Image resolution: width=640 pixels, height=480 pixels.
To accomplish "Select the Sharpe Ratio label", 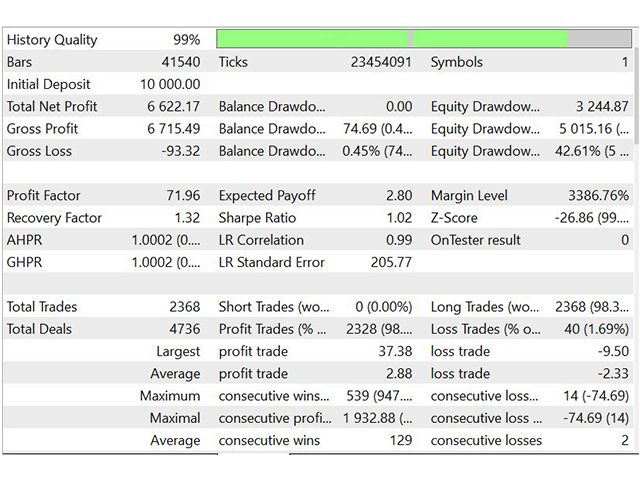I will [x=259, y=218].
